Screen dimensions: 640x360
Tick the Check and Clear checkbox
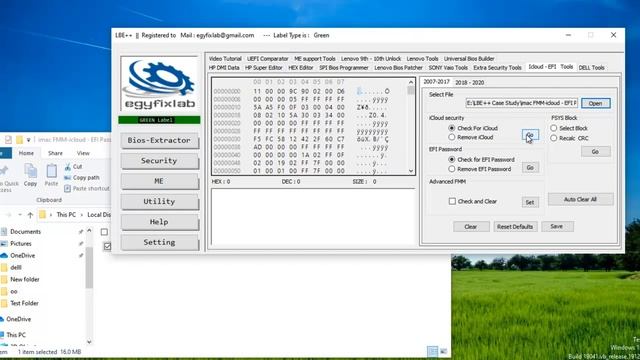point(452,201)
